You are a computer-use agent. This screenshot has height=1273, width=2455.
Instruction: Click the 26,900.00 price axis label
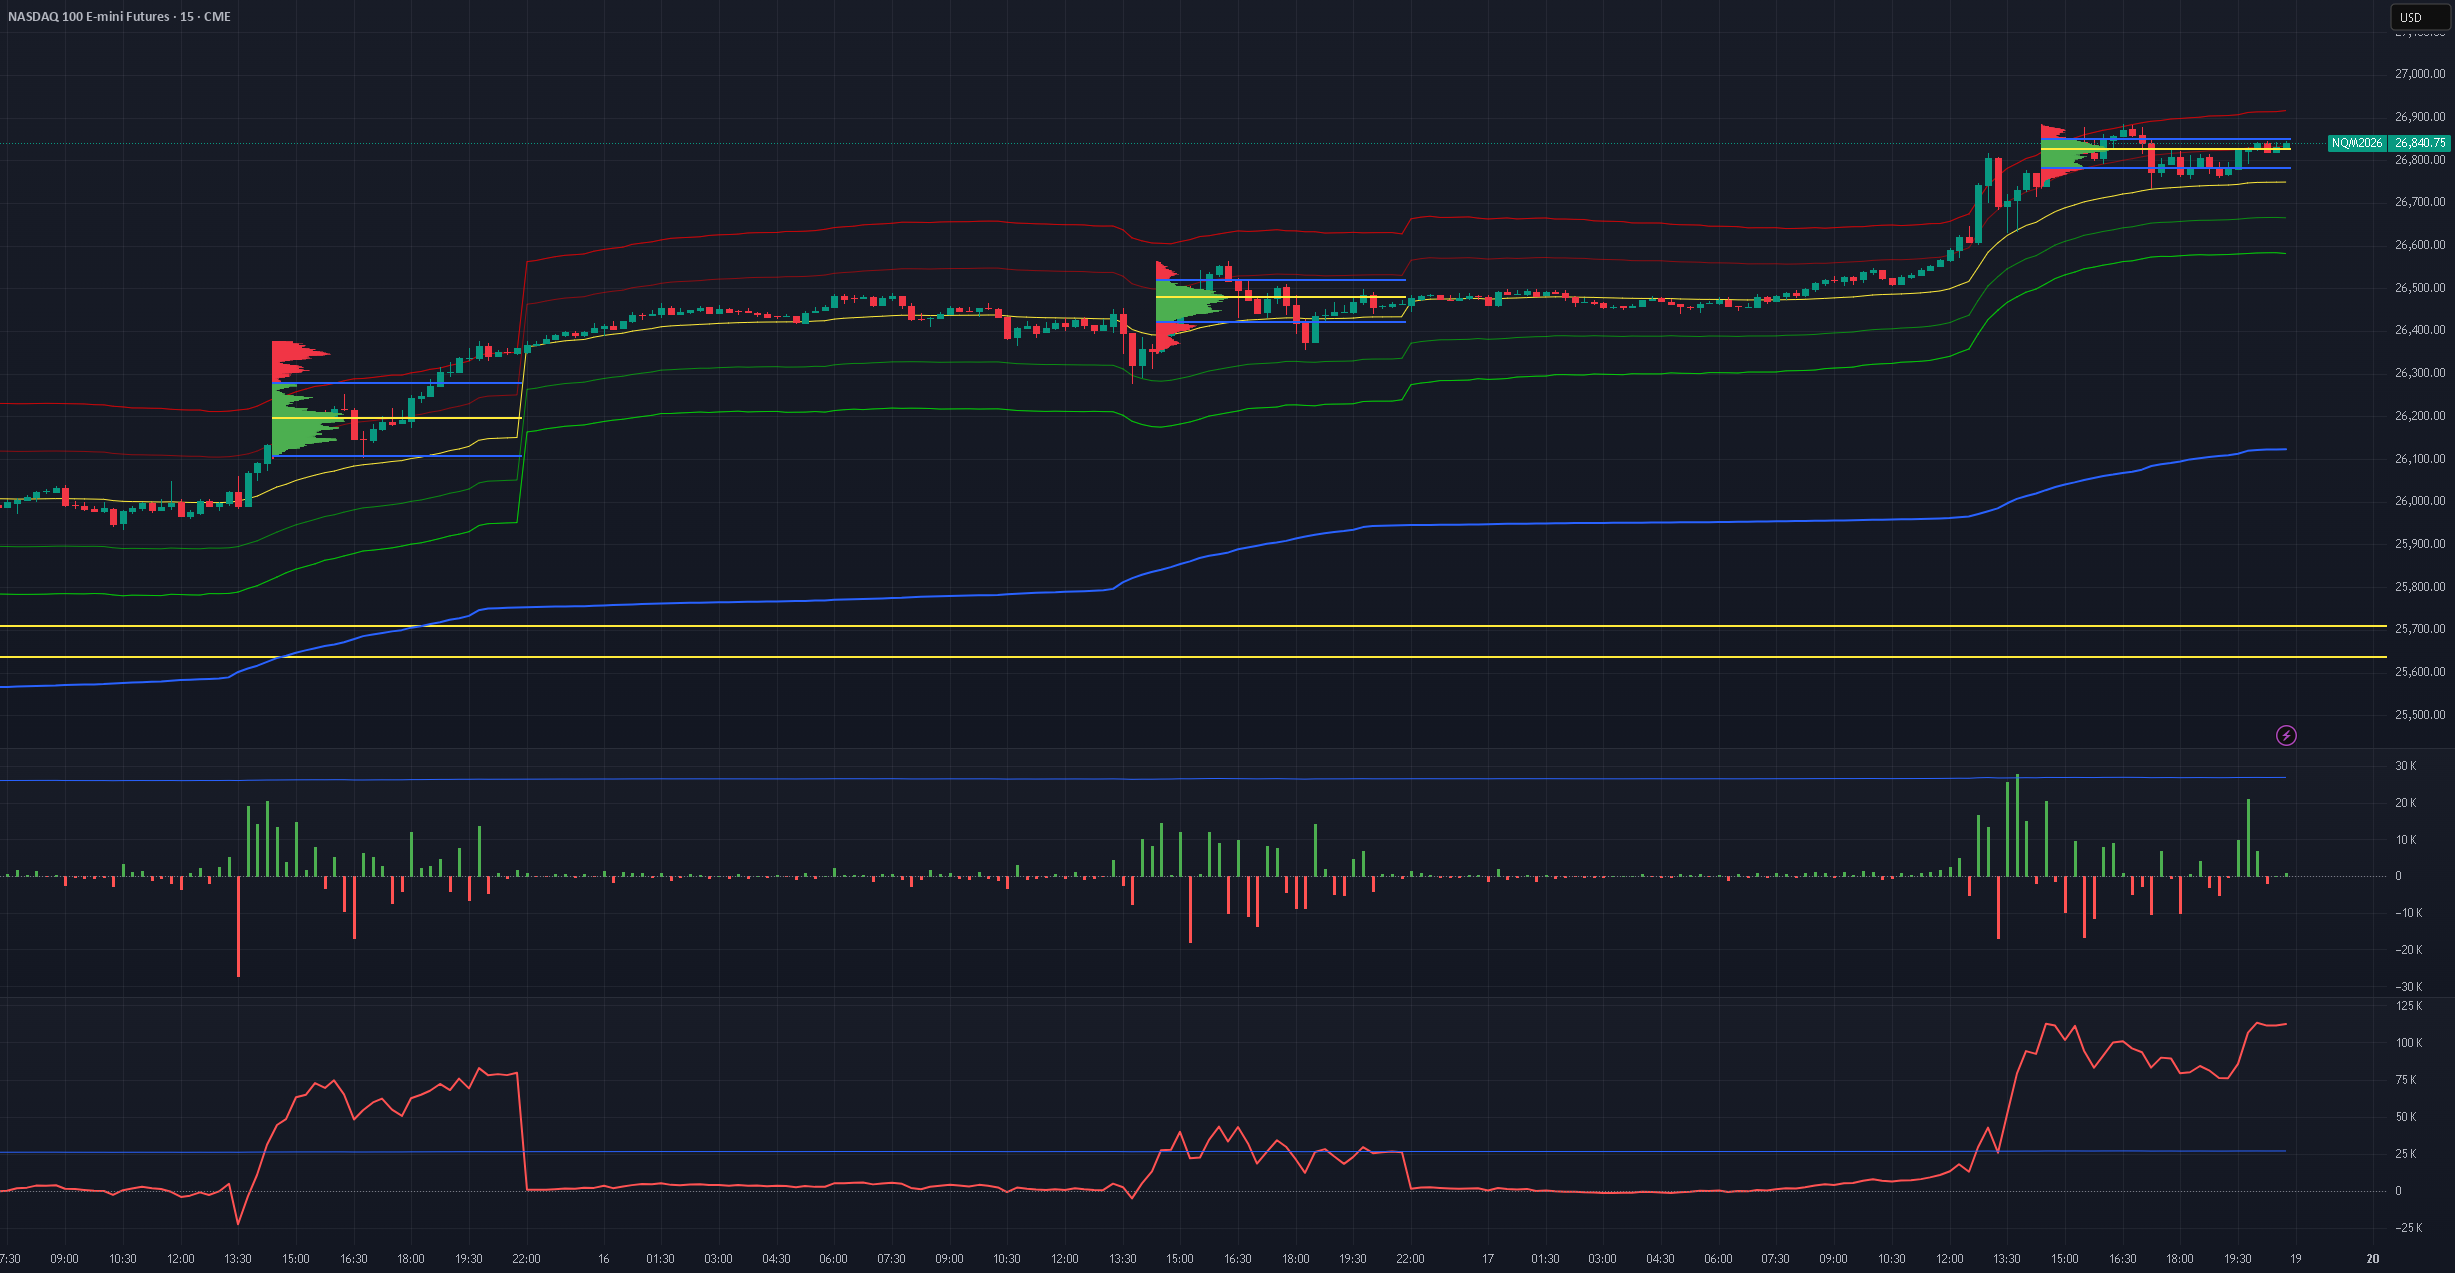click(2420, 117)
